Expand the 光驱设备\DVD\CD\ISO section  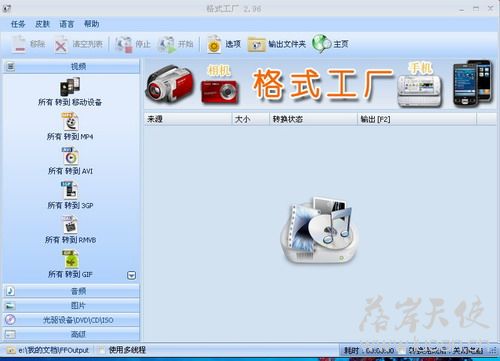71,320
